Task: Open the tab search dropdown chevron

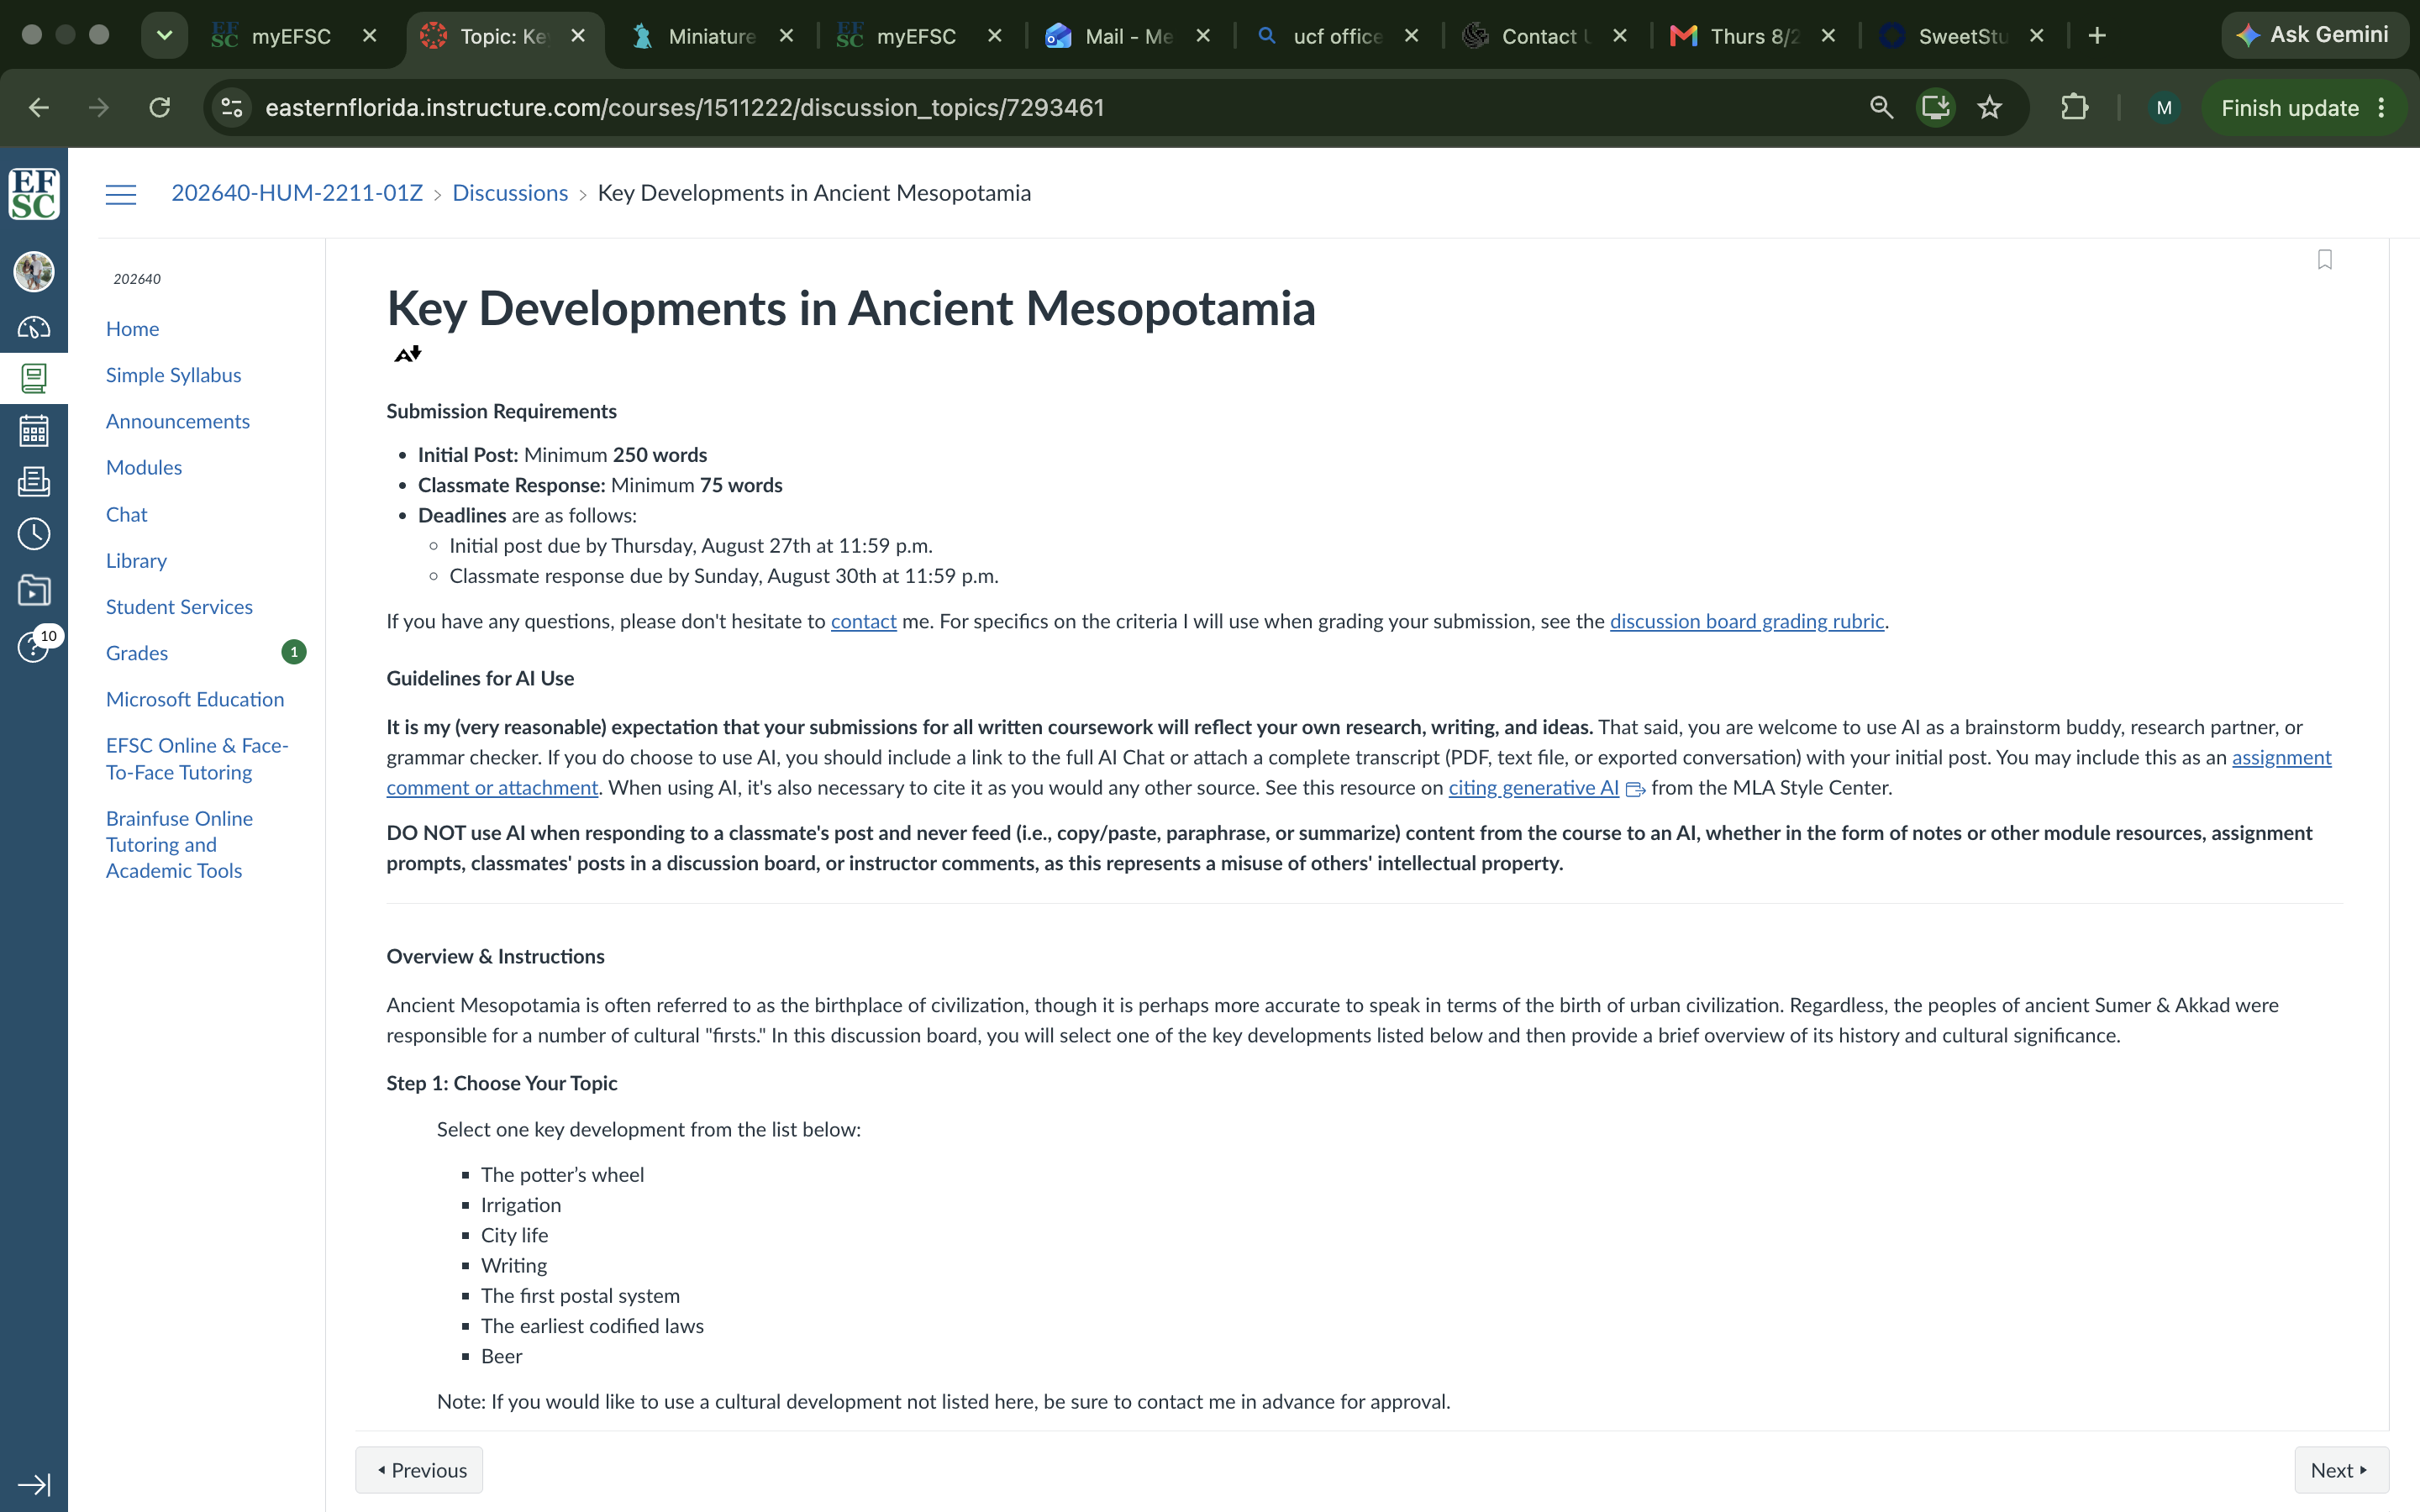Action: point(165,36)
